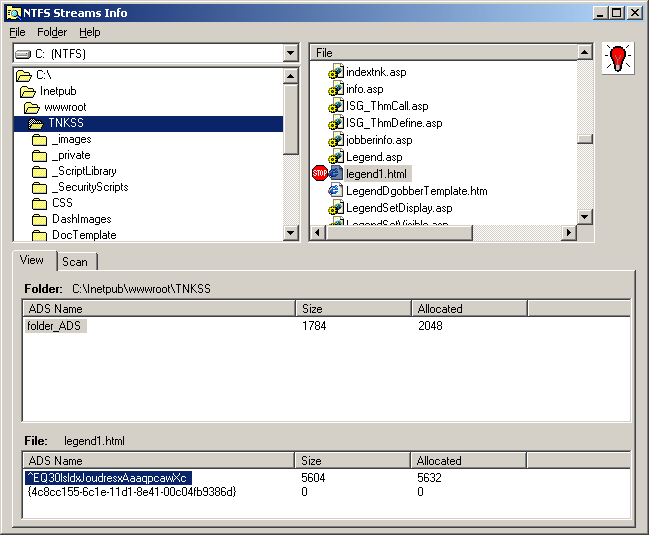Minimize the NTFS Streams Info window

pyautogui.click(x=600, y=13)
